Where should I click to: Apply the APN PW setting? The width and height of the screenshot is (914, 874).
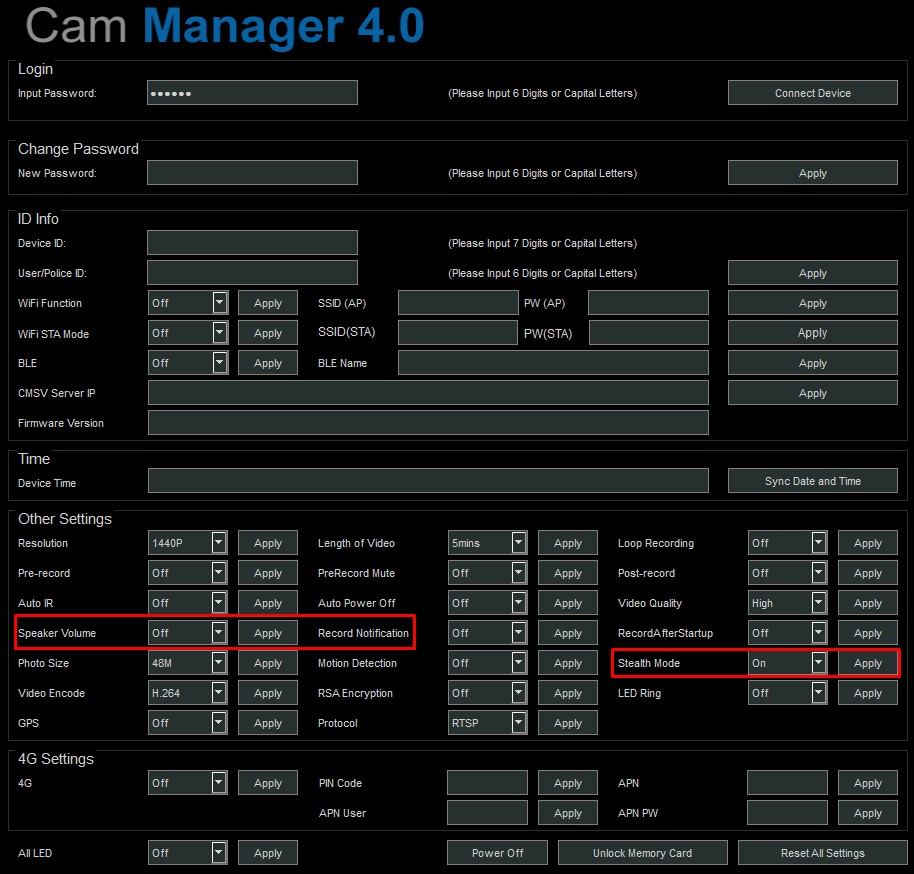click(867, 813)
